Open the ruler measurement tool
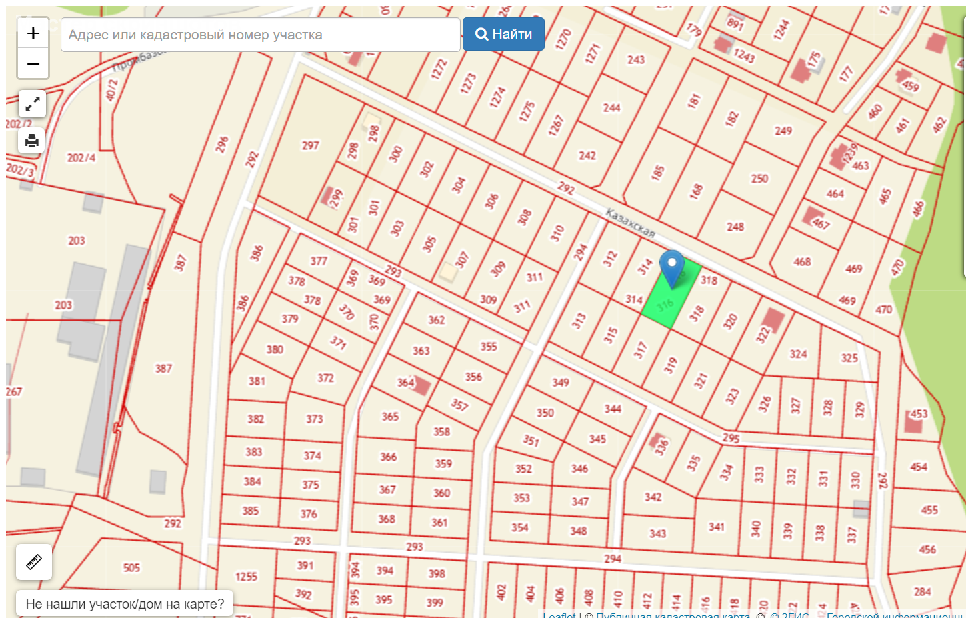 click(x=34, y=562)
